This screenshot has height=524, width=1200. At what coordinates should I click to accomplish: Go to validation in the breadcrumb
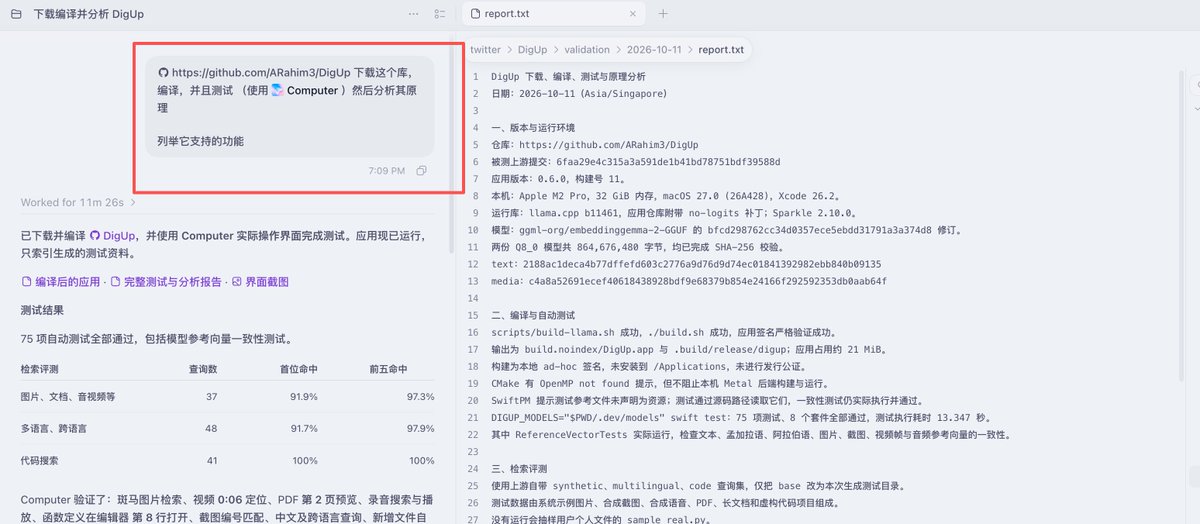[x=587, y=49]
